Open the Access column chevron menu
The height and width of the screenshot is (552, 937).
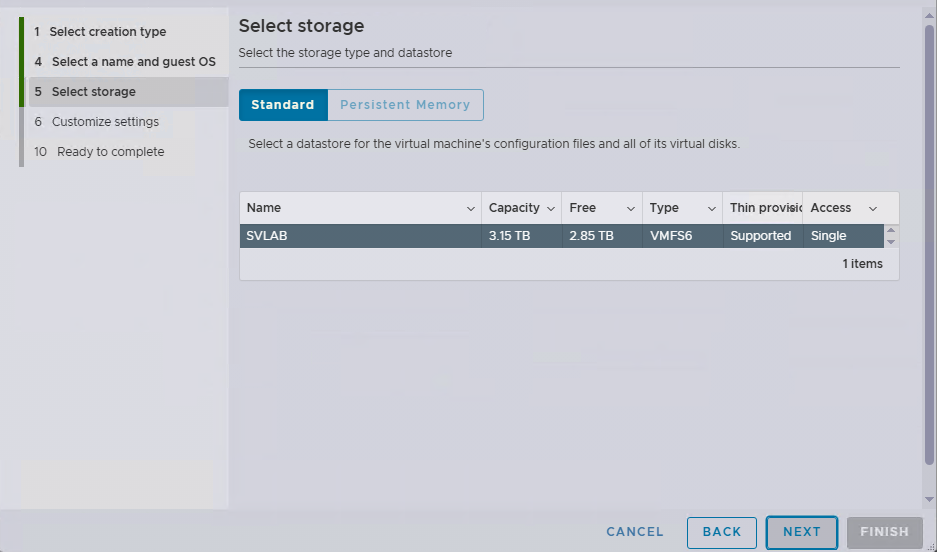pyautogui.click(x=873, y=208)
